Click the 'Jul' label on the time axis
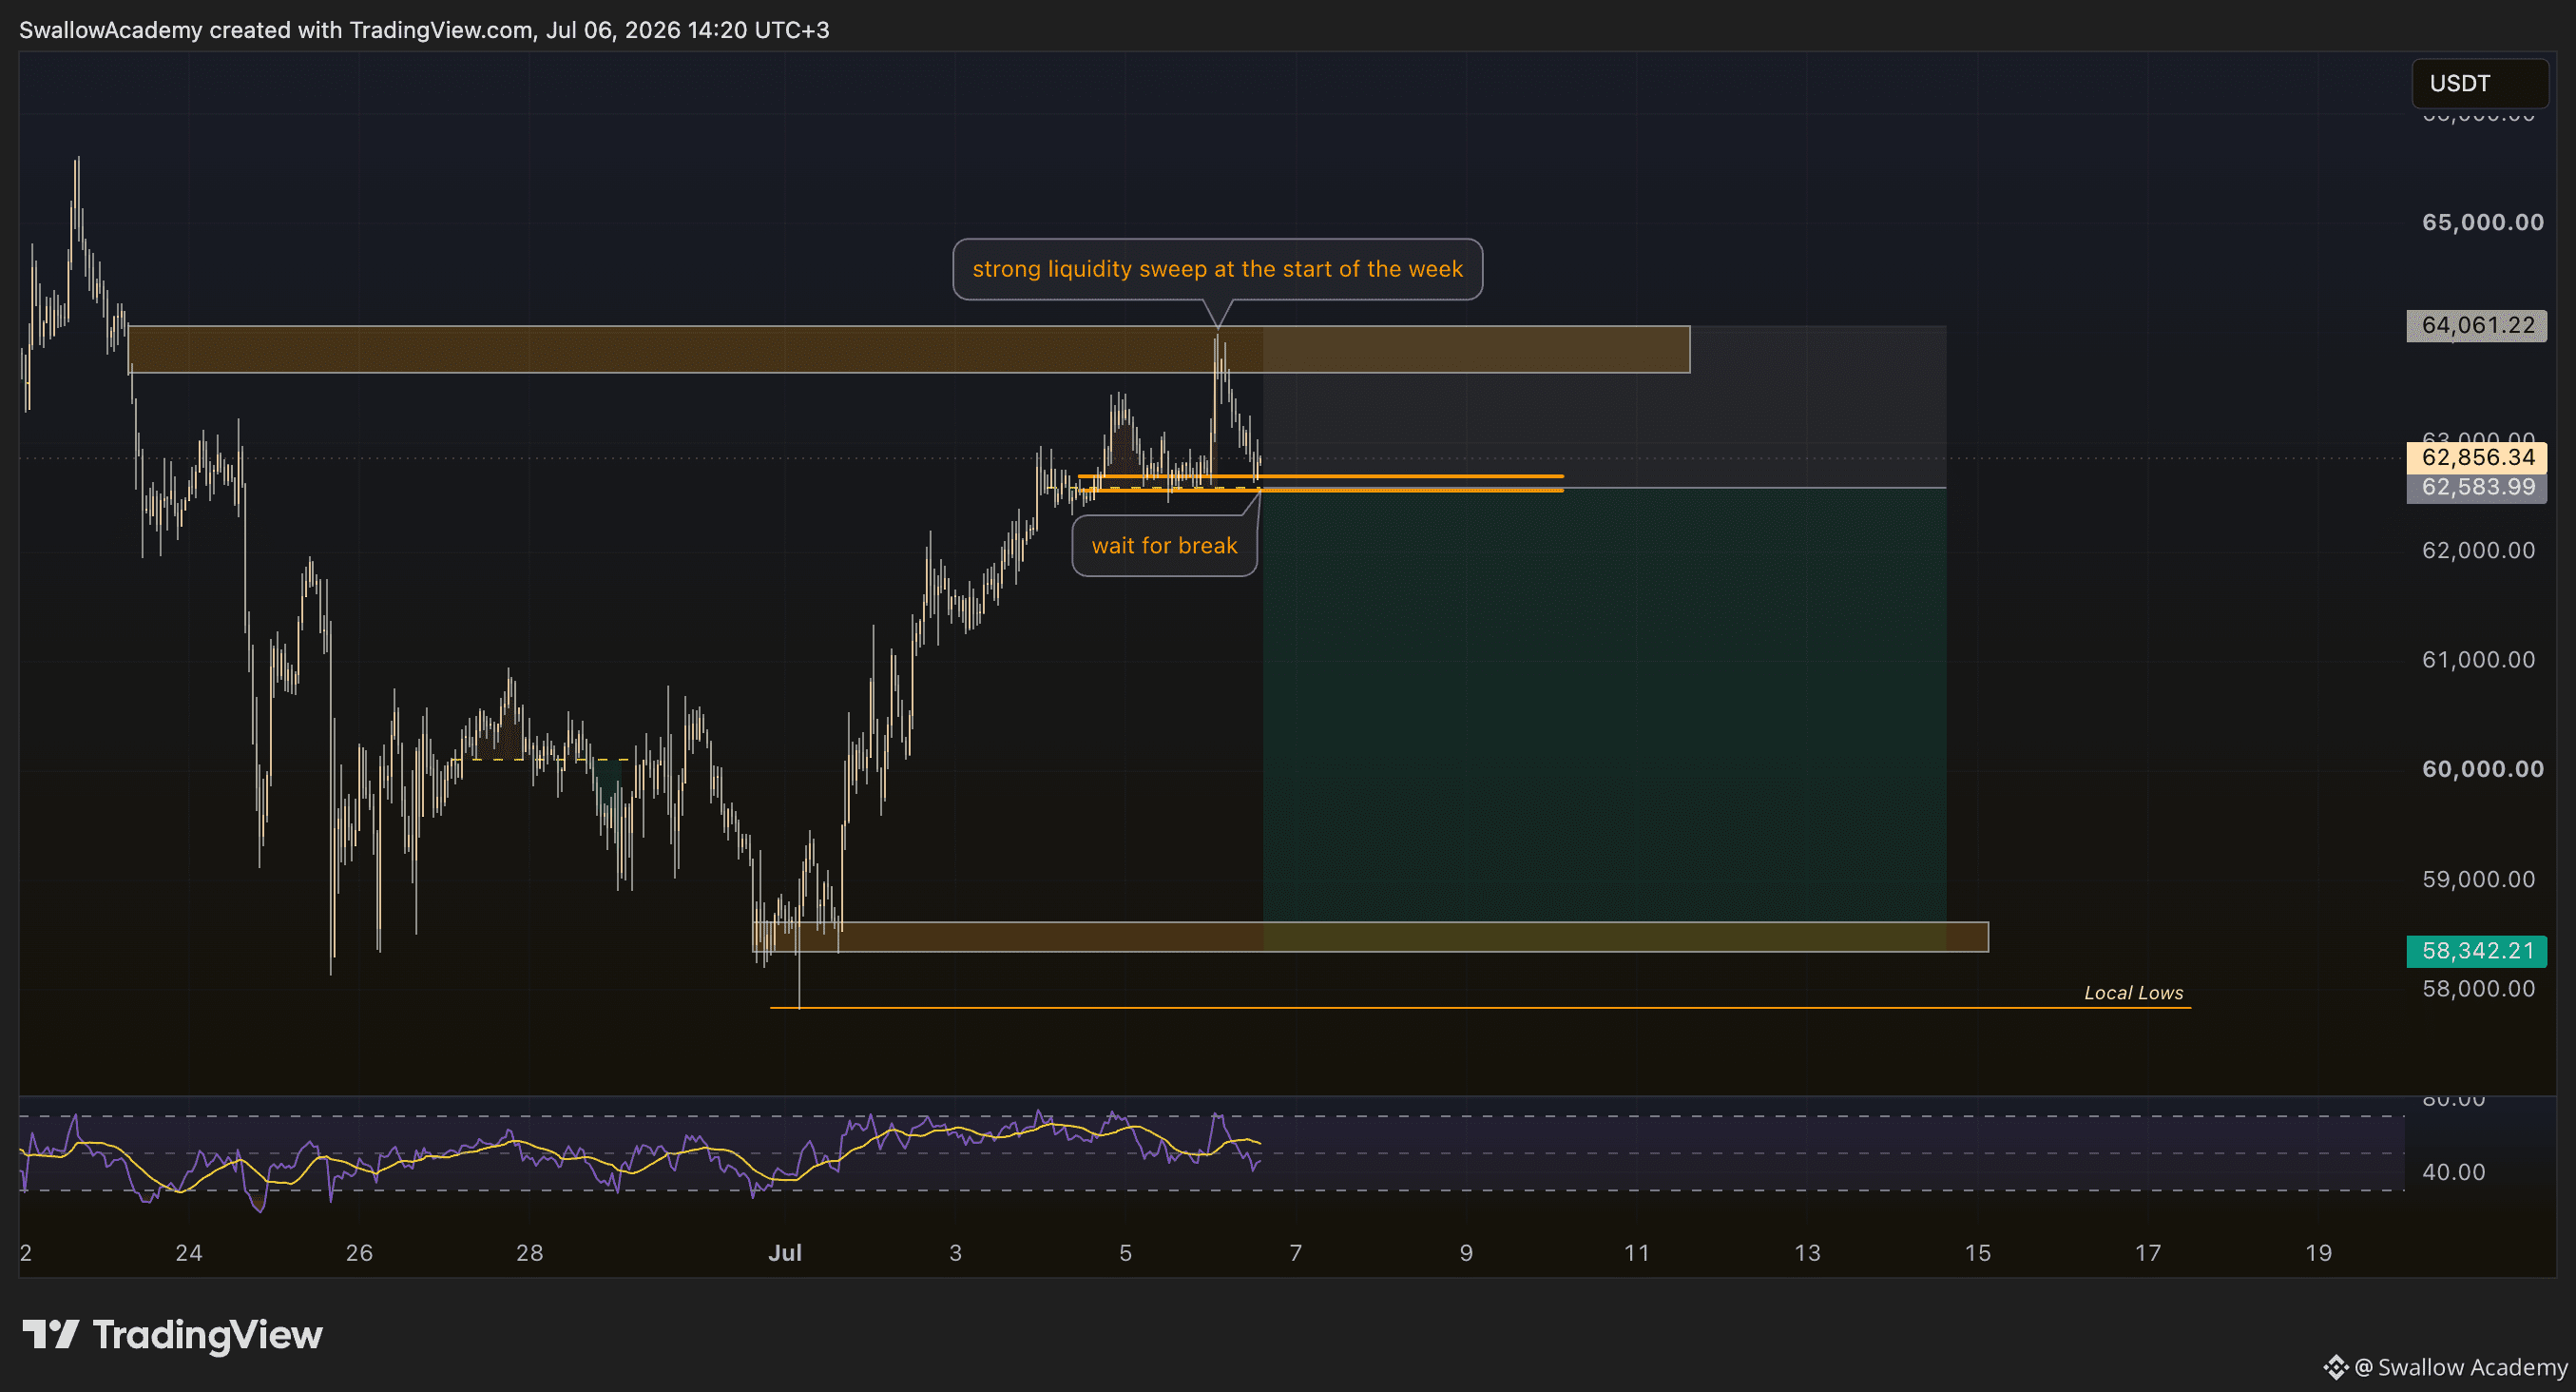The height and width of the screenshot is (1392, 2576). tap(785, 1253)
